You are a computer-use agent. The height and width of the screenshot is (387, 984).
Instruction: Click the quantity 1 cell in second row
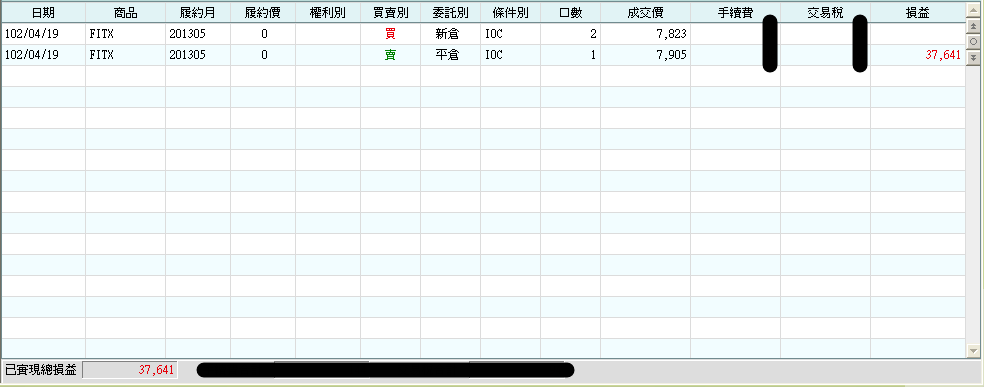pos(570,55)
